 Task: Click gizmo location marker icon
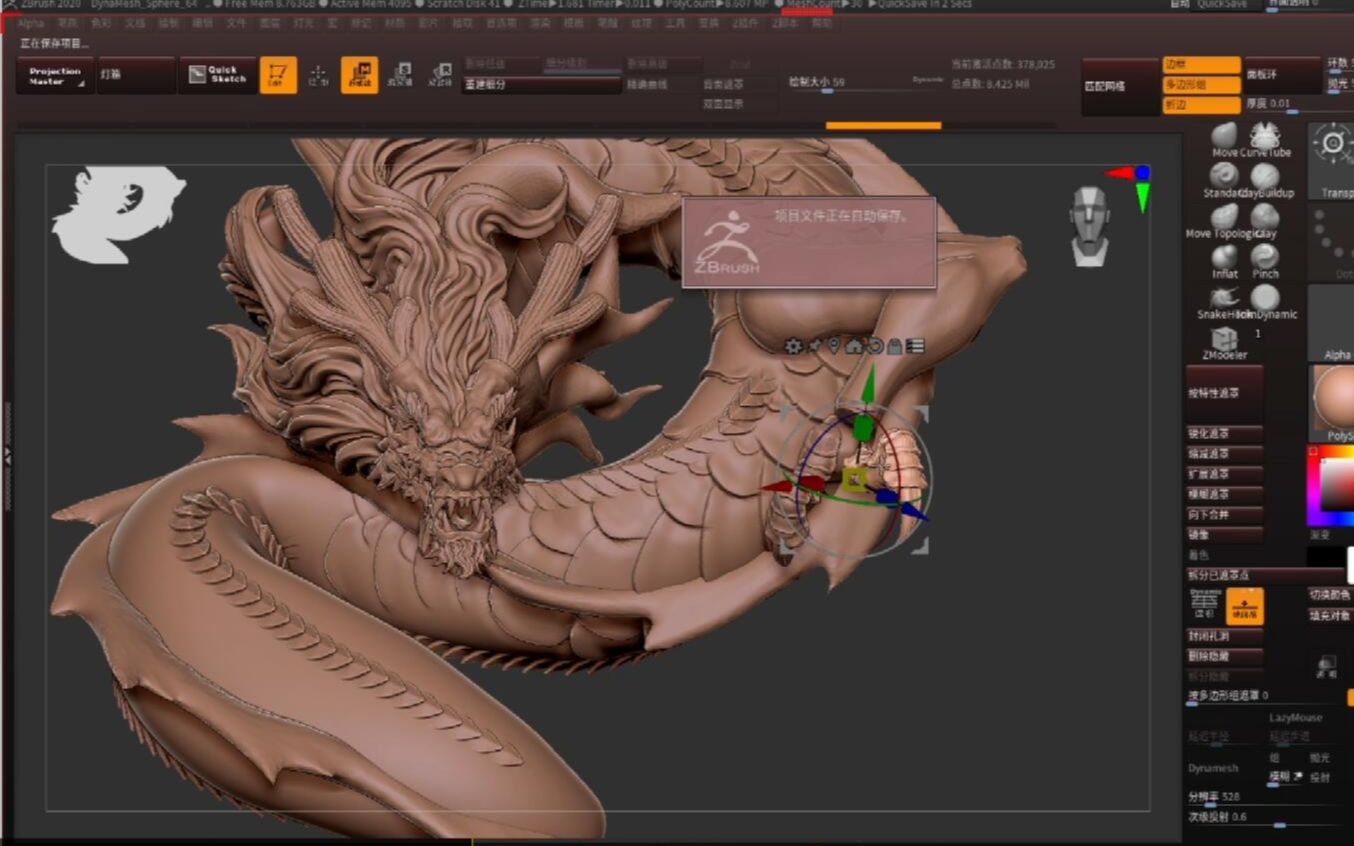tap(834, 346)
